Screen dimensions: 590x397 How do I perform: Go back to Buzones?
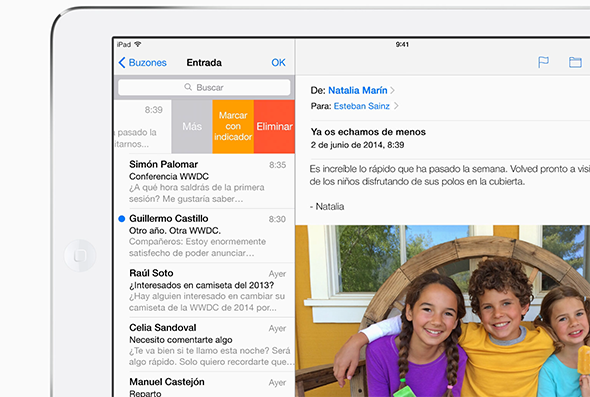(143, 62)
